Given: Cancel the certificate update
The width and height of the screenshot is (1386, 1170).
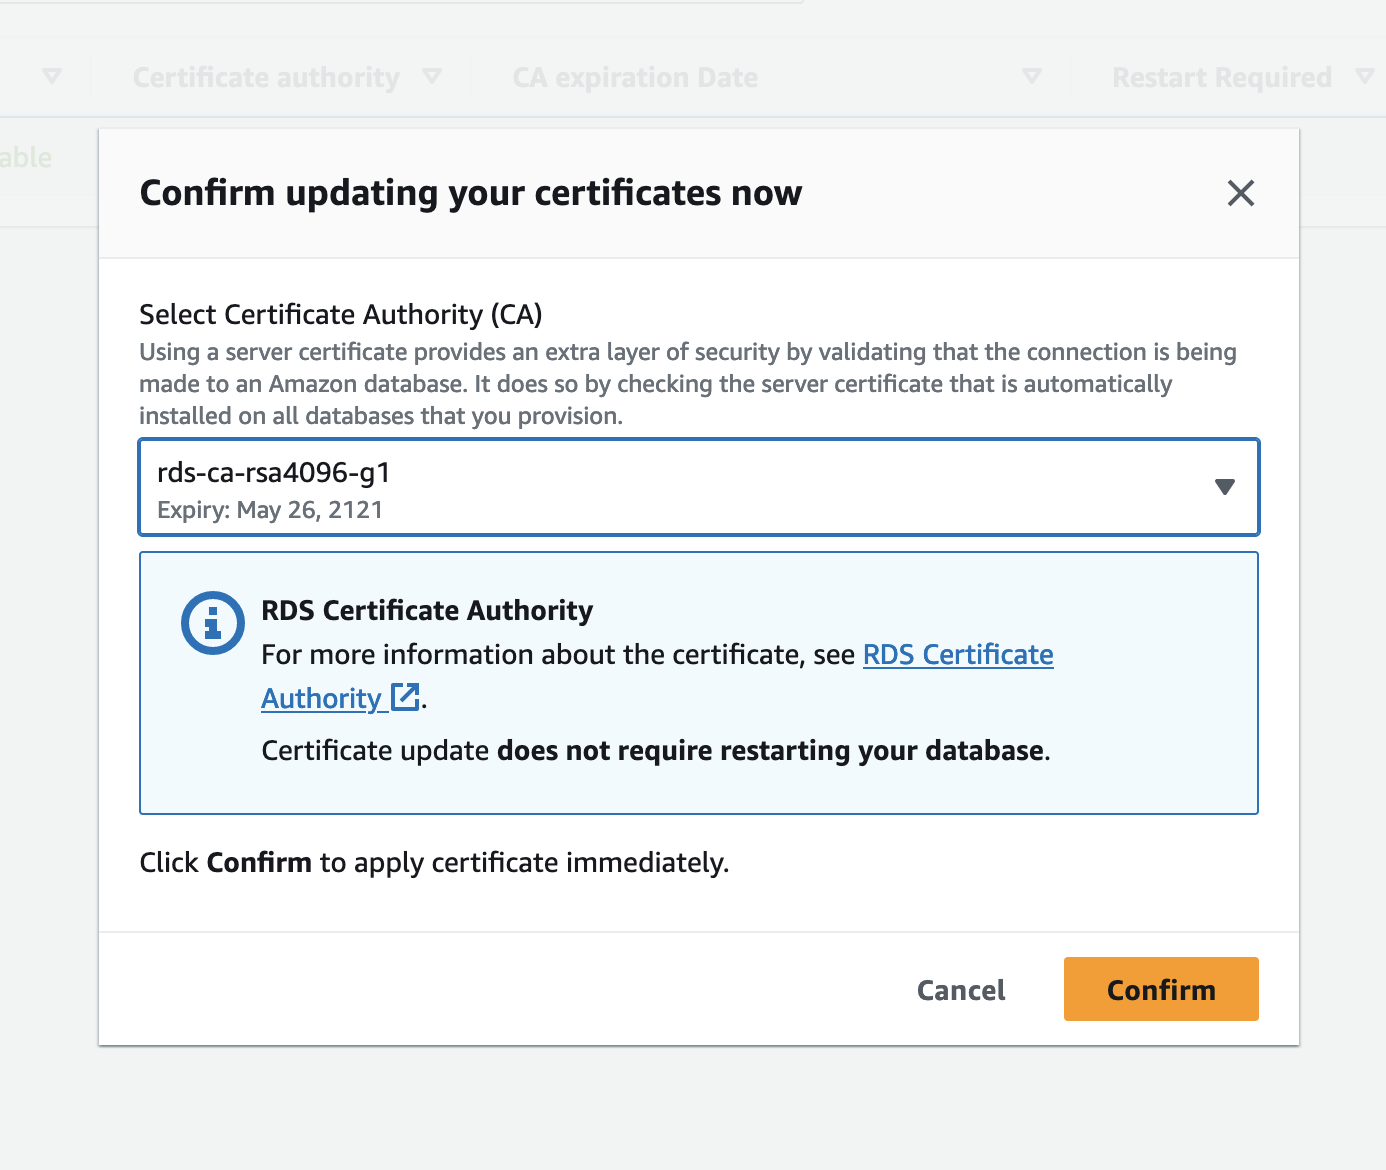Looking at the screenshot, I should 961,990.
